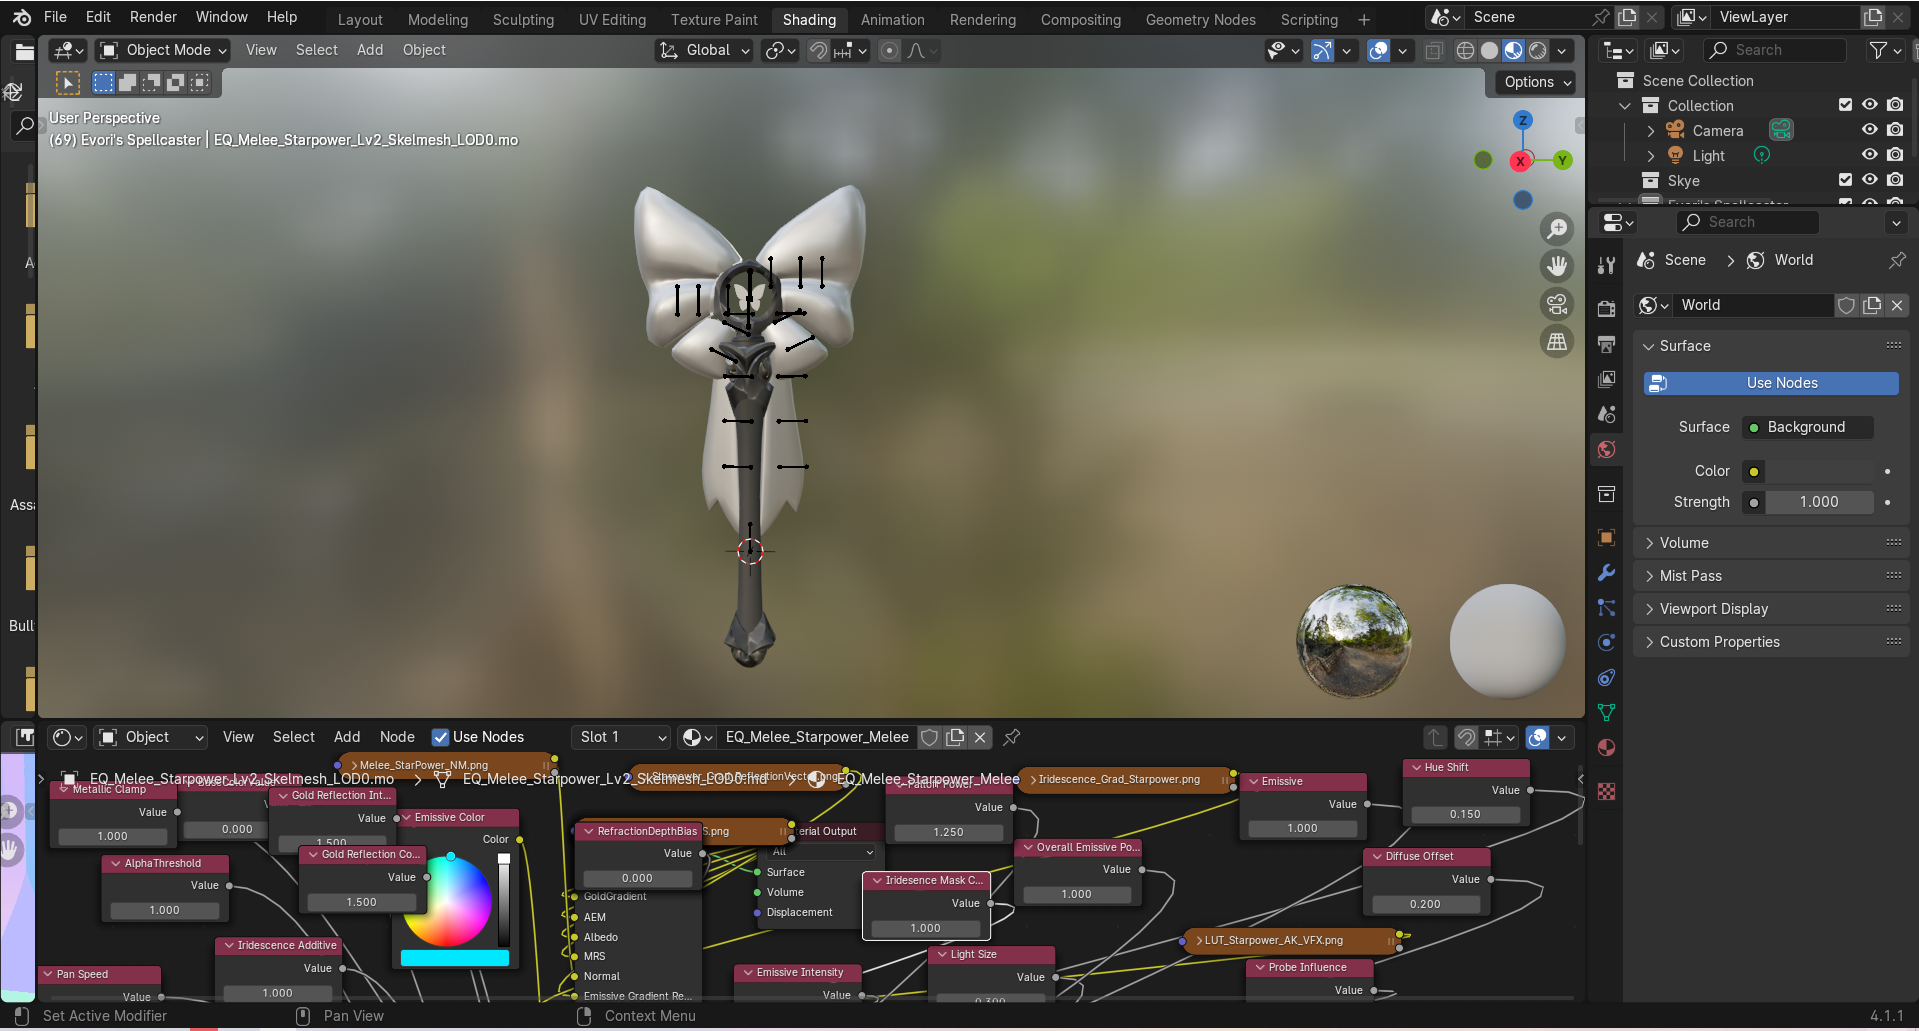Image resolution: width=1919 pixels, height=1031 pixels.
Task: Hide the Camera object in viewport
Action: point(1869,130)
